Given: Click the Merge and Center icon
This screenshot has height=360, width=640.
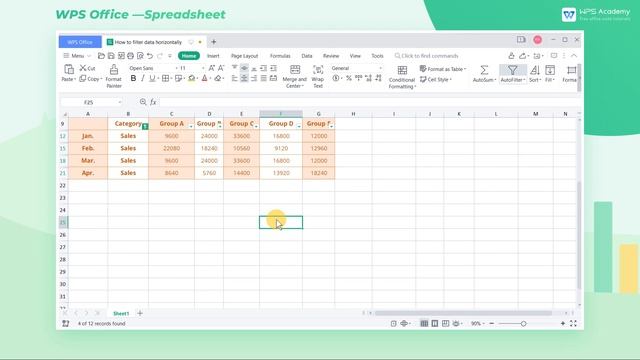Looking at the screenshot, I should (x=295, y=69).
